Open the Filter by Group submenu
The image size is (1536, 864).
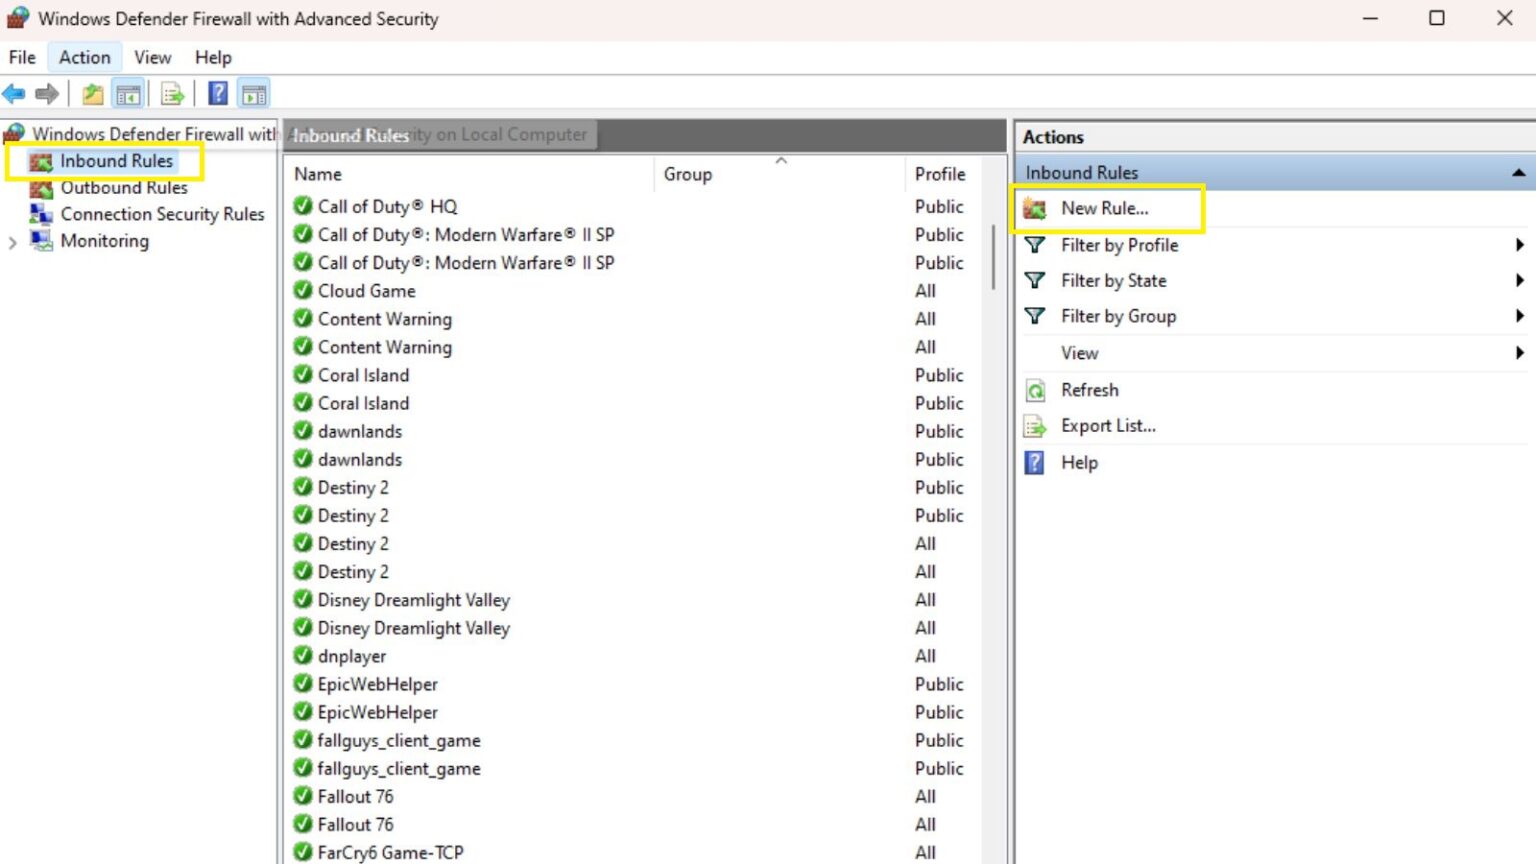coord(1118,317)
